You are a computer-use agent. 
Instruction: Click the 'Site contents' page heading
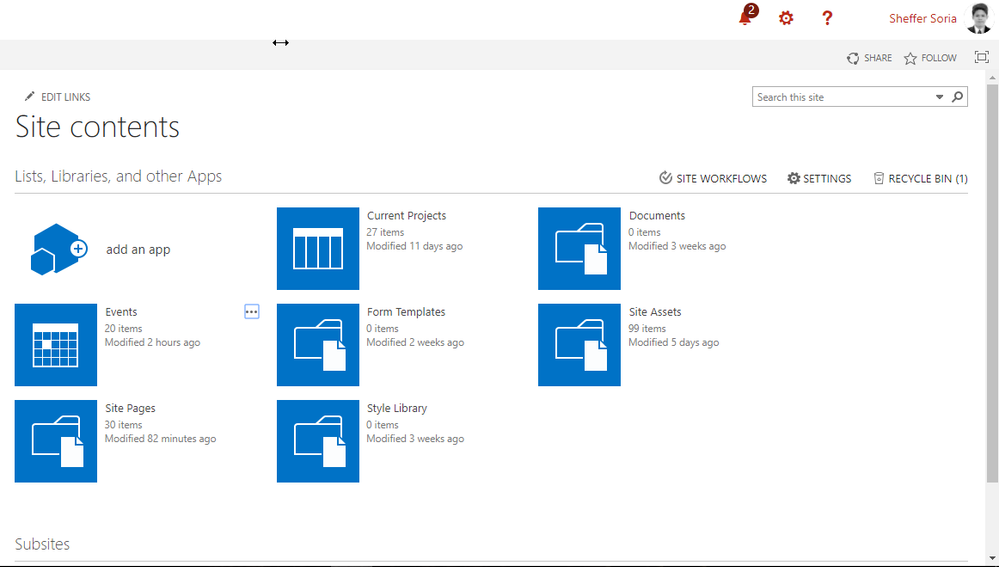(x=97, y=127)
